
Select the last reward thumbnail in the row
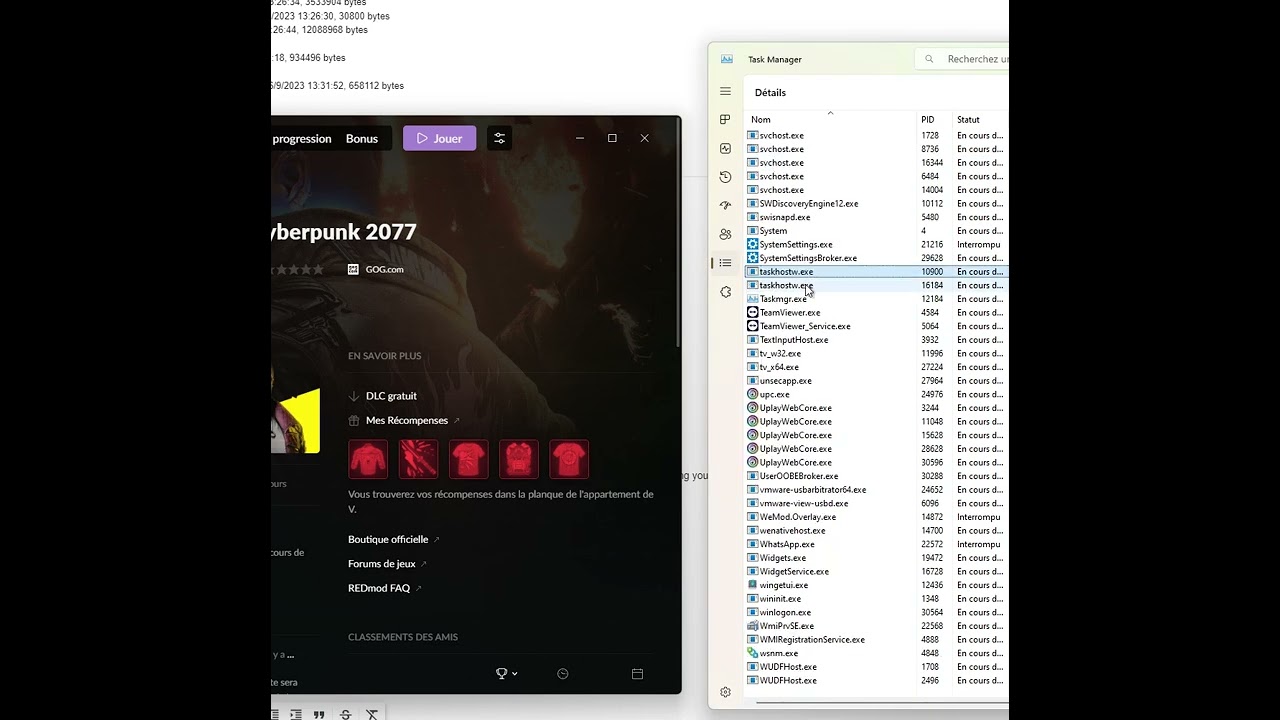pyautogui.click(x=569, y=459)
